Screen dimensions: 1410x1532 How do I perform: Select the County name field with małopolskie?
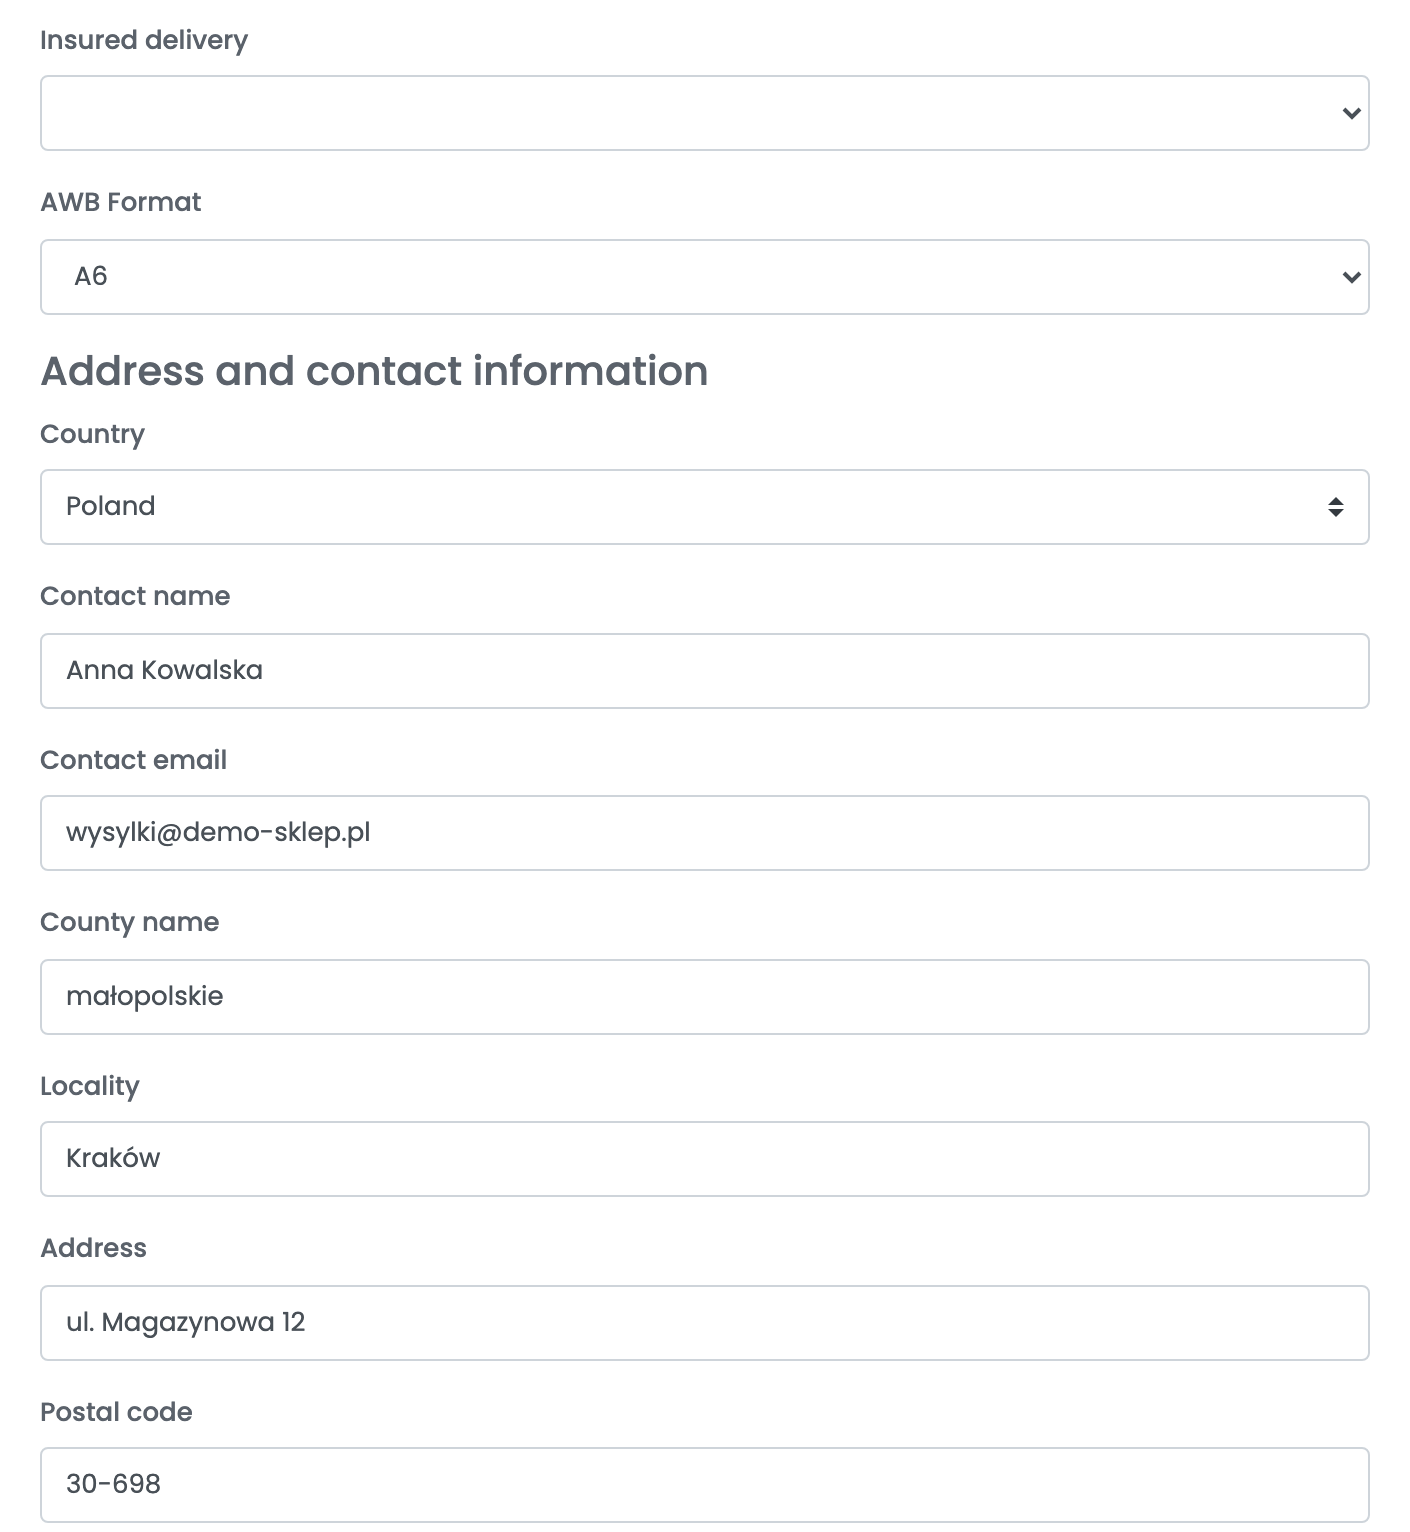[x=704, y=997]
